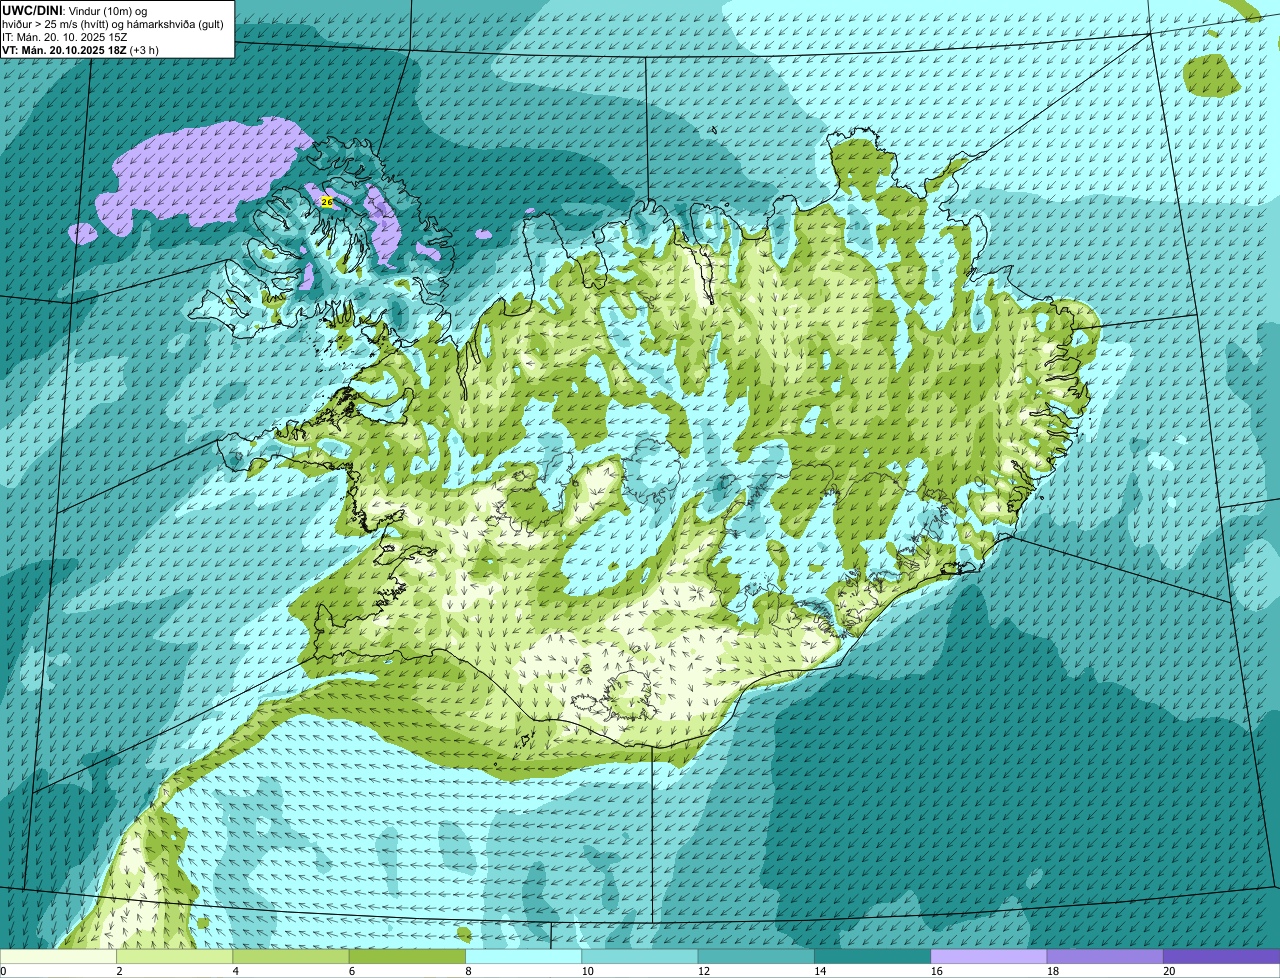Click the yellow 26 gust marker
Image resolution: width=1280 pixels, height=978 pixels.
326,202
